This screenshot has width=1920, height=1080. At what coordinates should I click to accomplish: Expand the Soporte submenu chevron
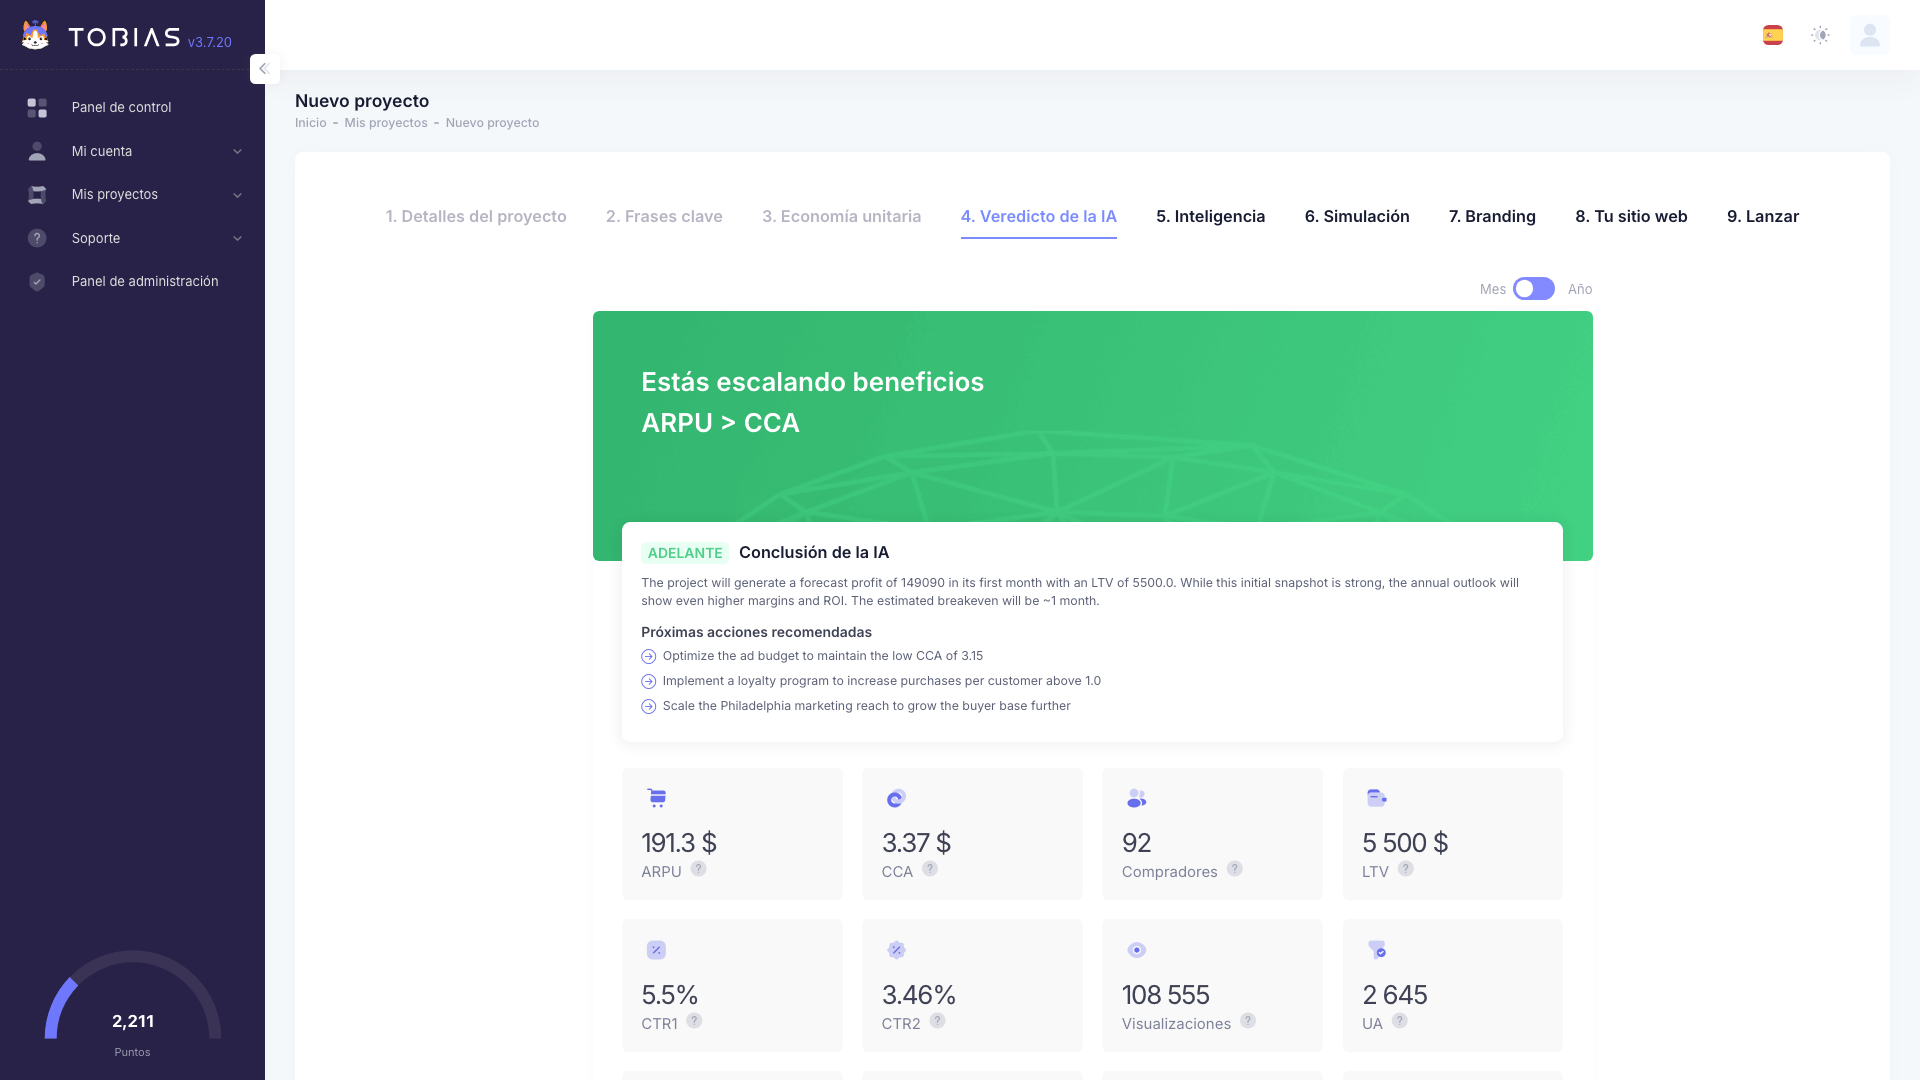tap(237, 239)
